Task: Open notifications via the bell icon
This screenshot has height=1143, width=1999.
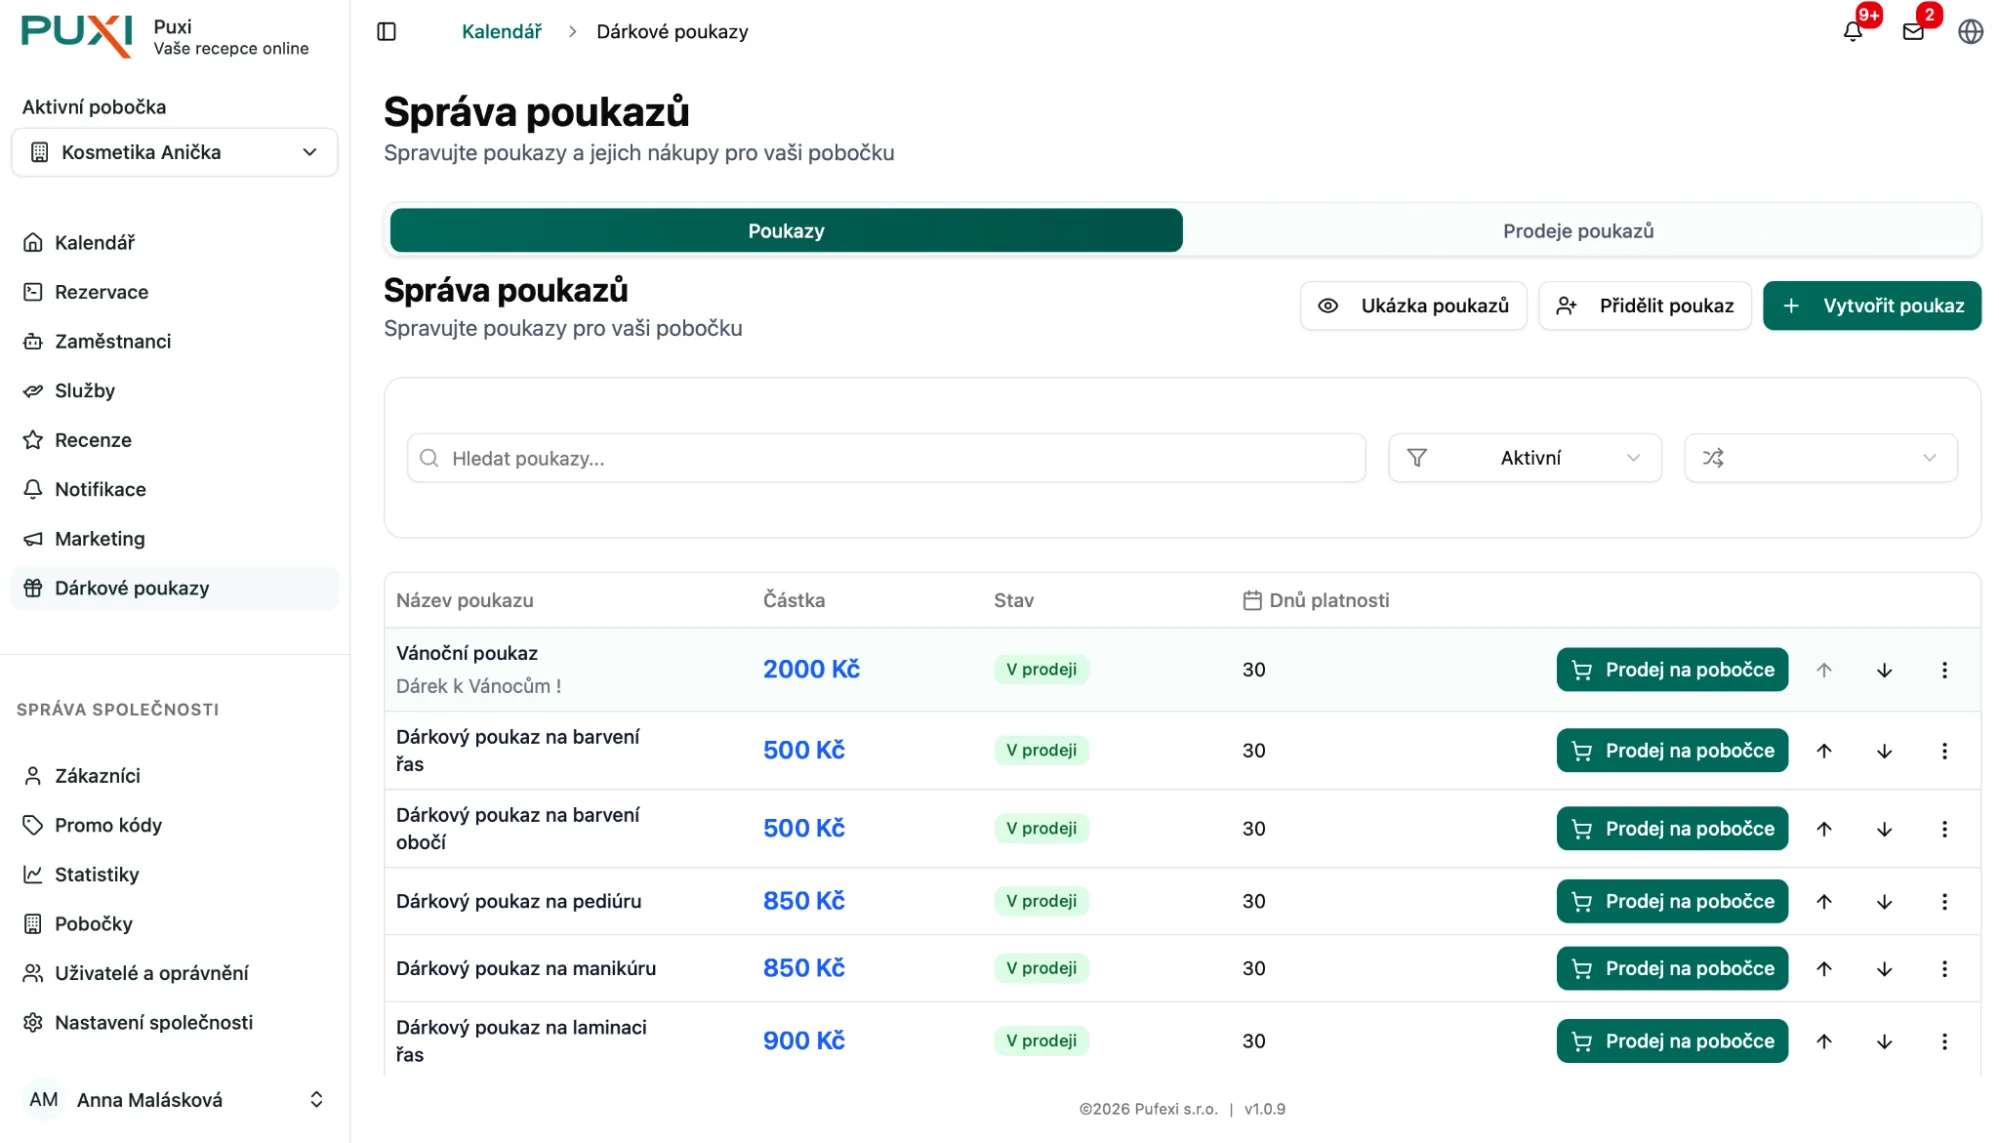Action: click(1852, 31)
